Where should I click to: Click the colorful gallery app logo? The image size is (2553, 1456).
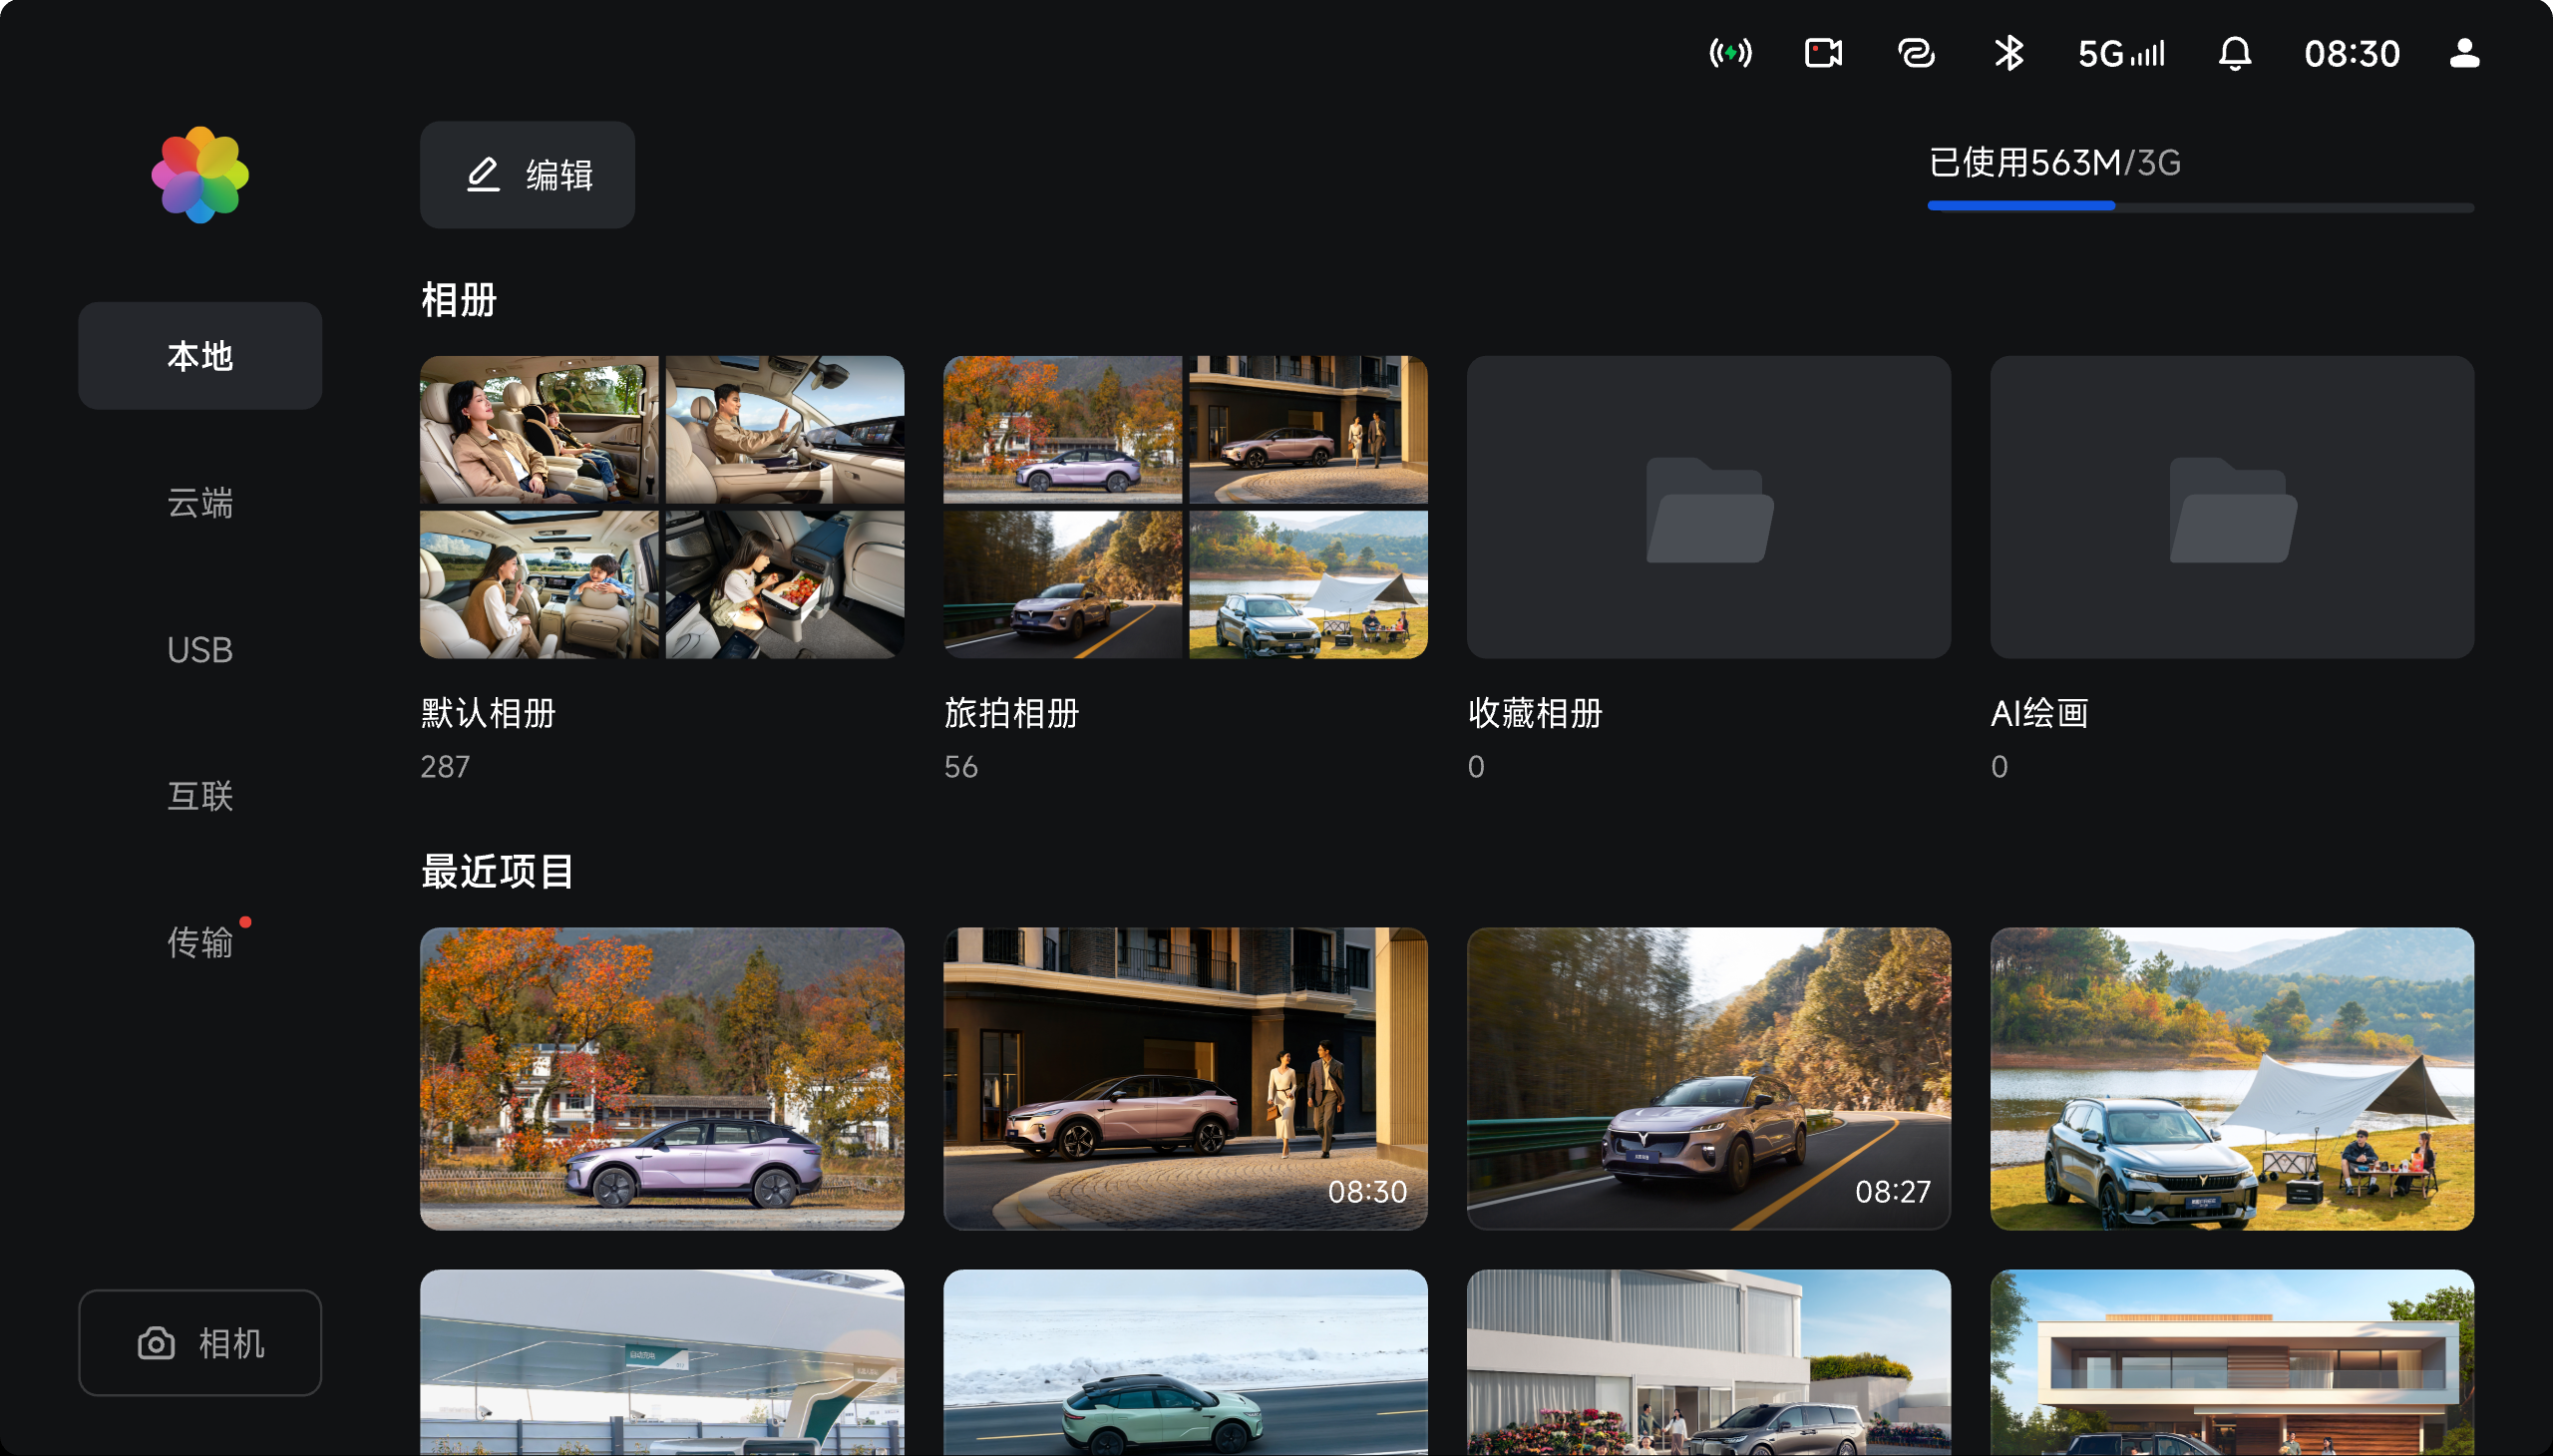[x=200, y=175]
